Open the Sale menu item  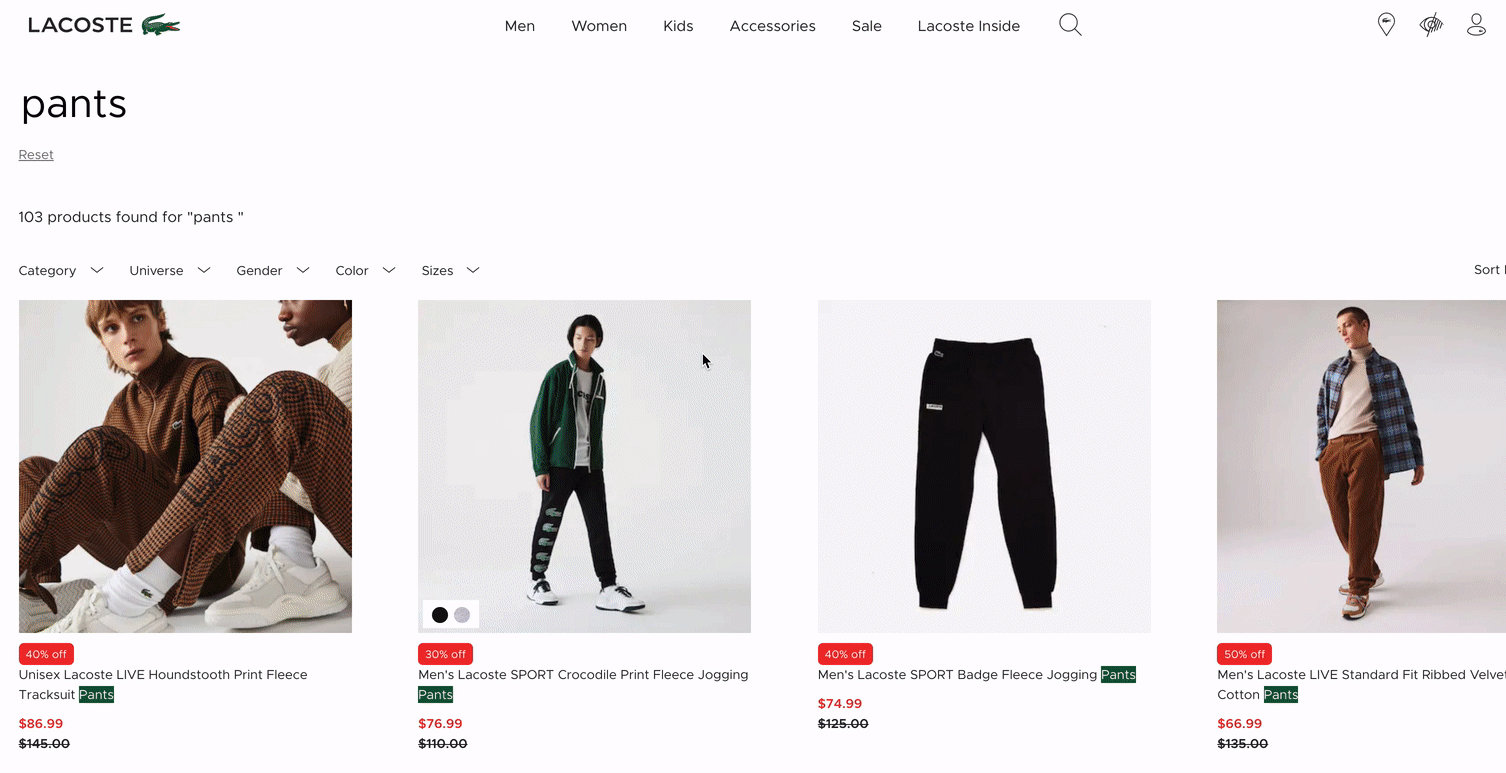tap(867, 26)
